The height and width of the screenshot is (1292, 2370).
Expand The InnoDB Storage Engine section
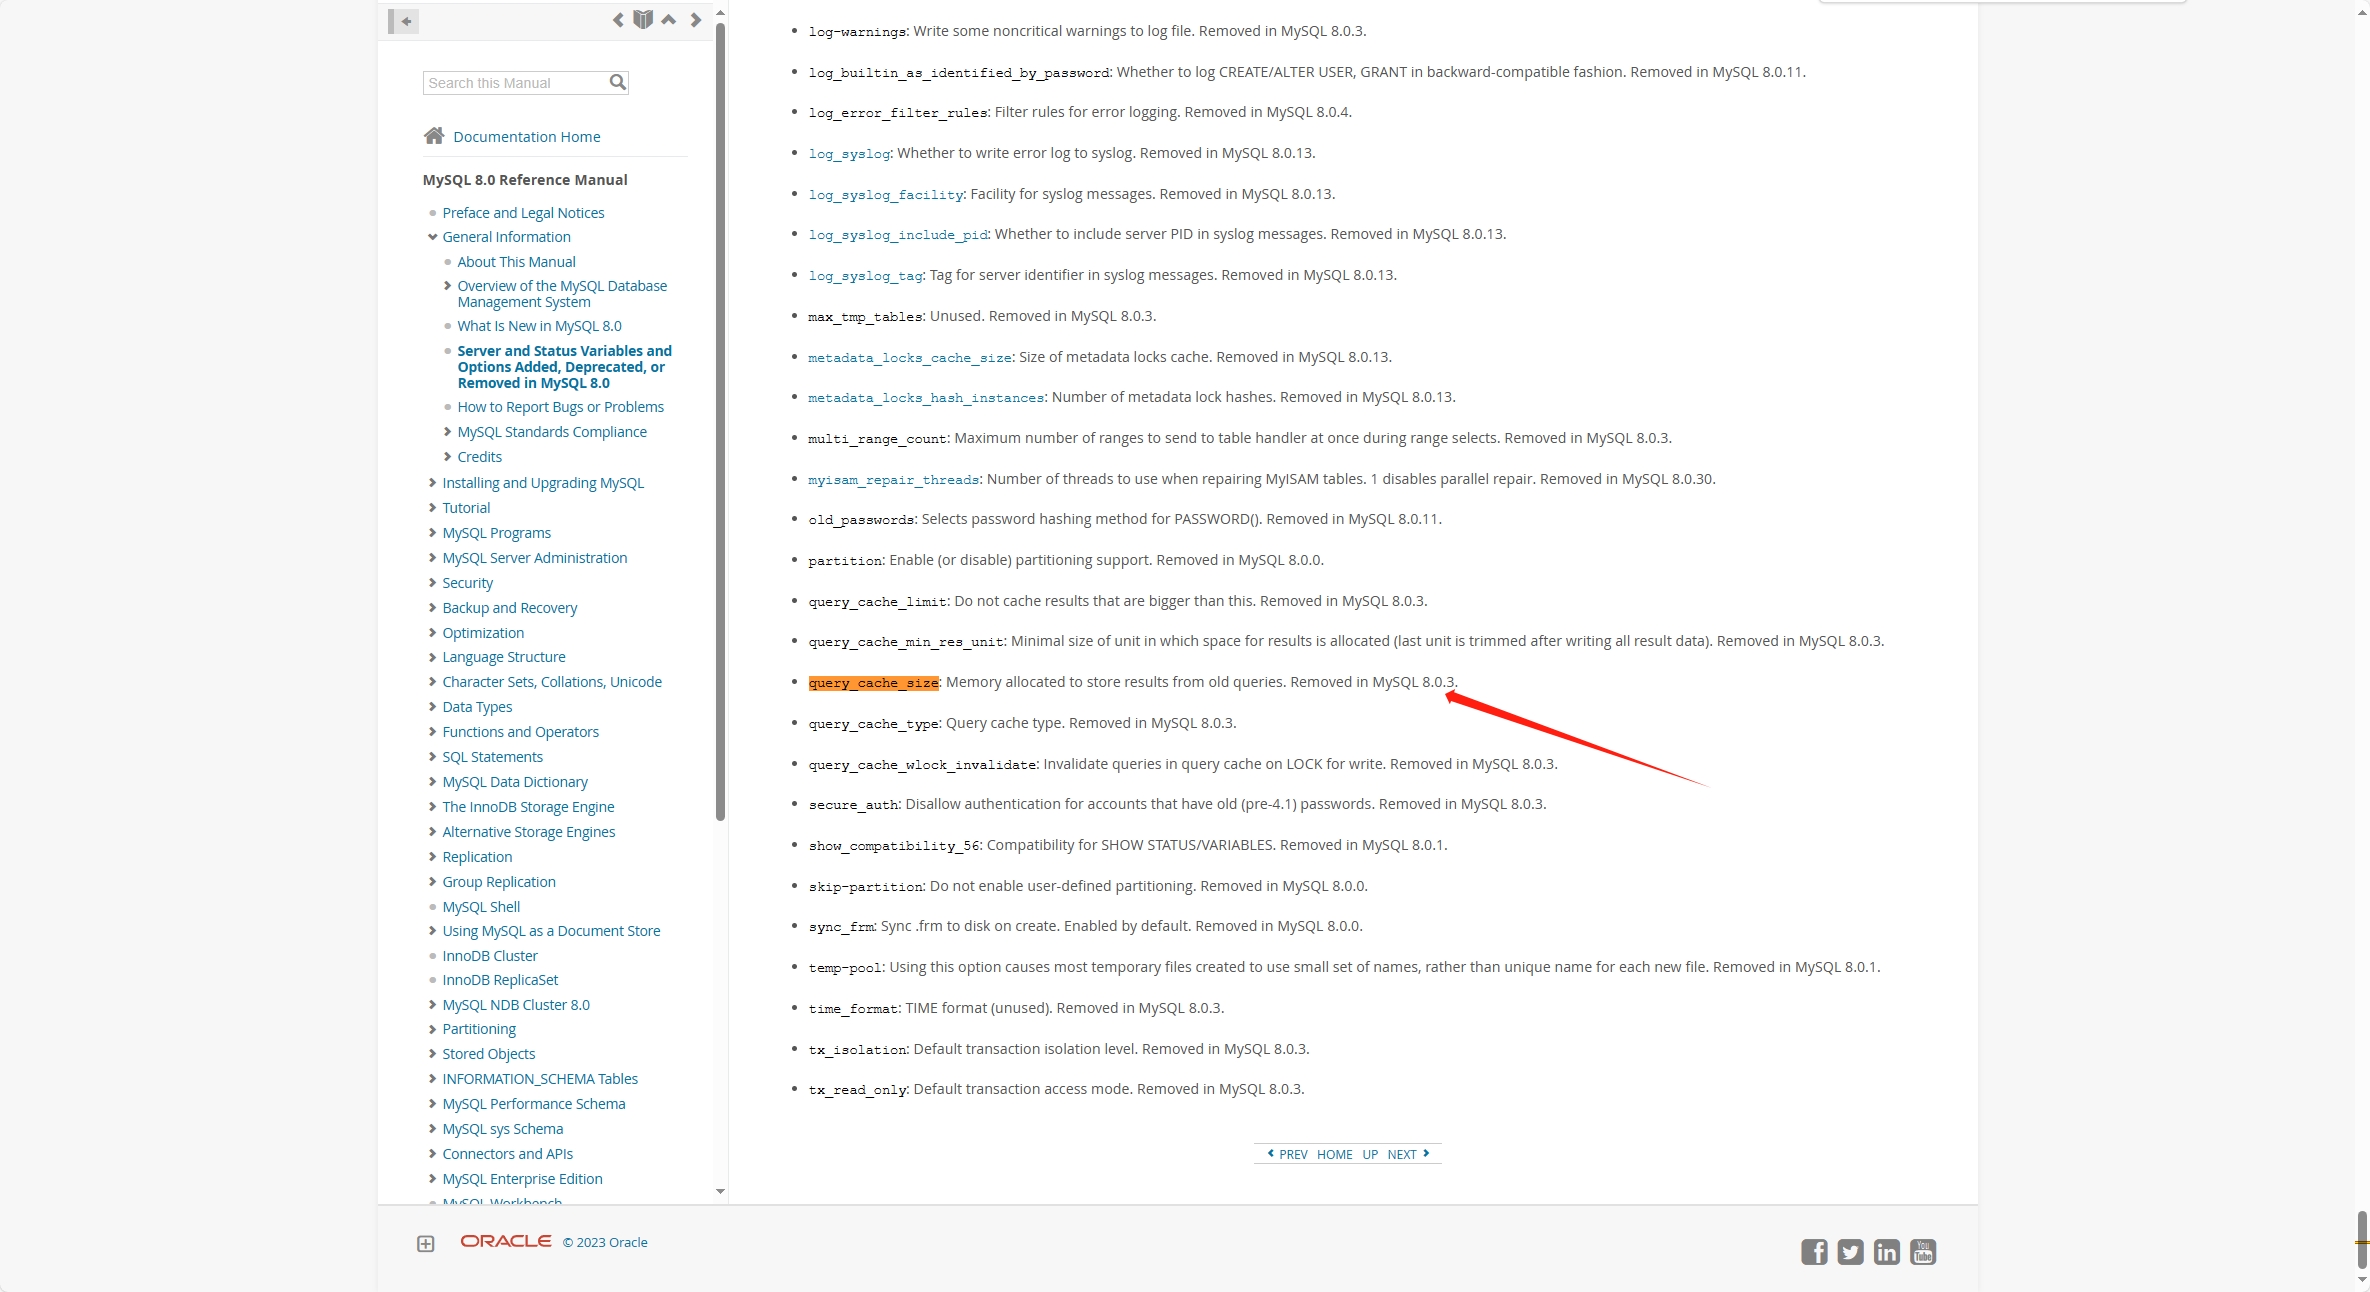[x=432, y=807]
